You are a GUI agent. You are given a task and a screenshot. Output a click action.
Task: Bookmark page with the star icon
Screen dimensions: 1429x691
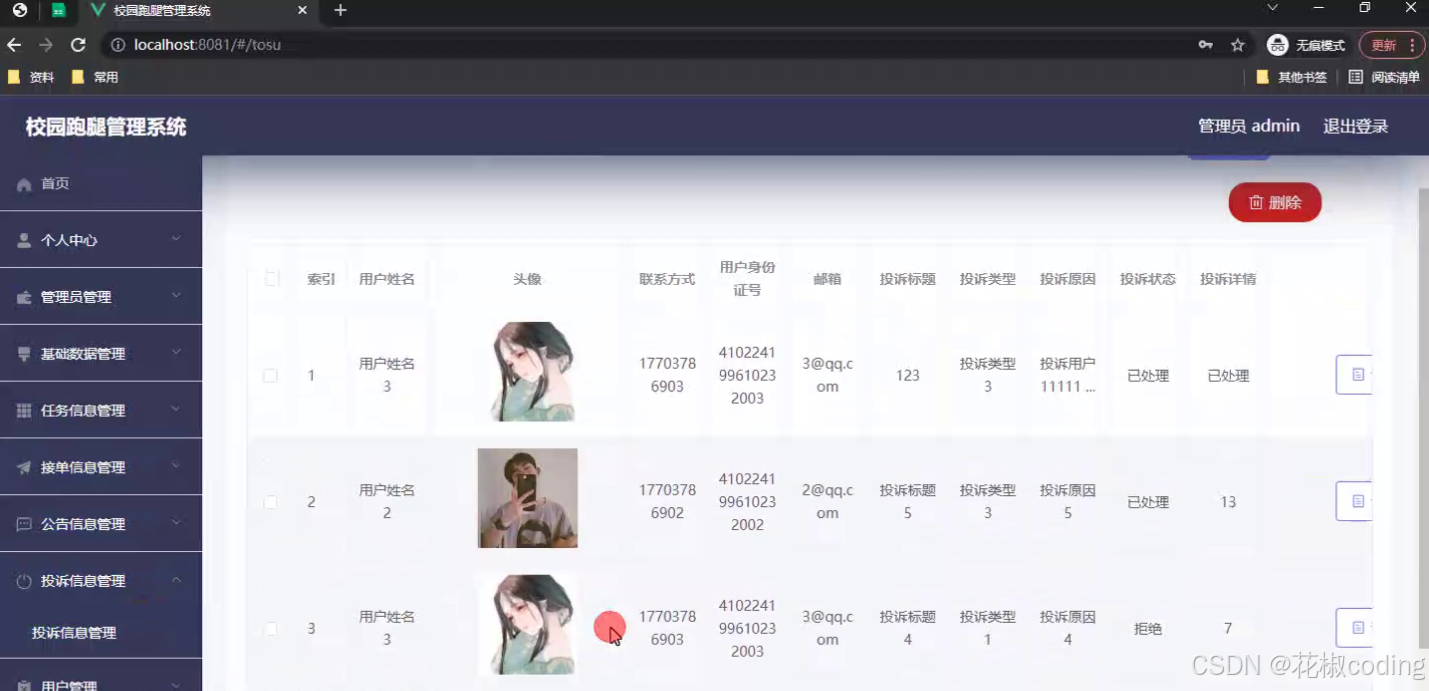coord(1238,45)
